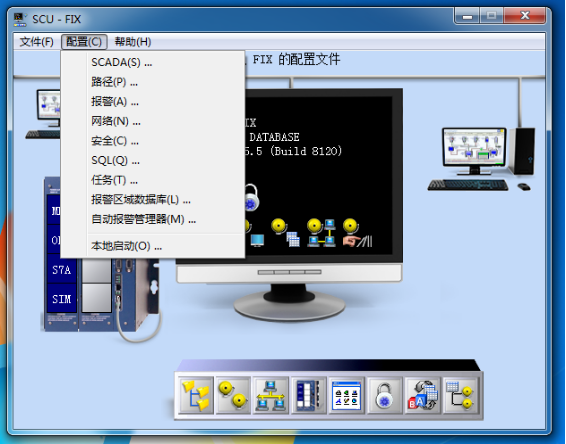Open the SCADA(S) configuration entry
The width and height of the screenshot is (566, 444).
(x=153, y=62)
